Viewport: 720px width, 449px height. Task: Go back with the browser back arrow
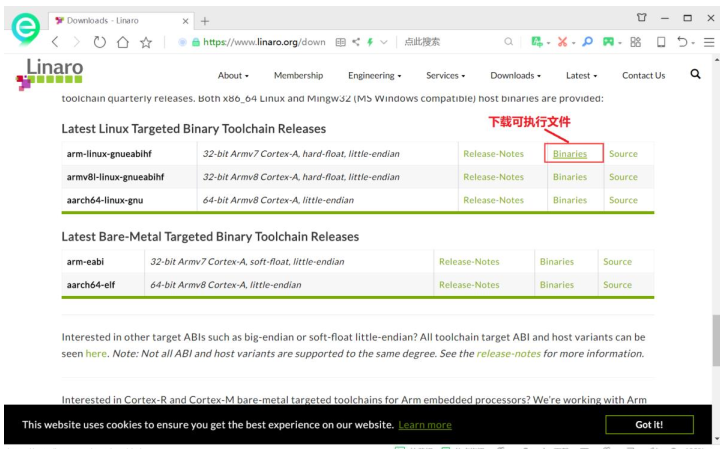coord(55,42)
